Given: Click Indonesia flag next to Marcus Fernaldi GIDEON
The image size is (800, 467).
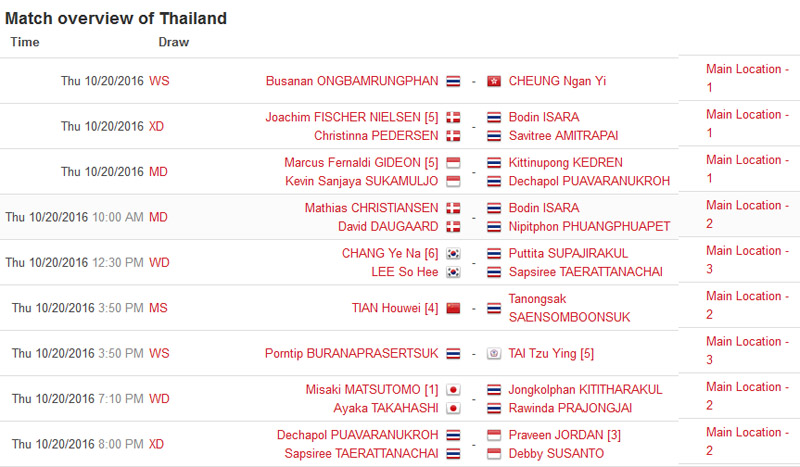Looking at the screenshot, I should (453, 163).
